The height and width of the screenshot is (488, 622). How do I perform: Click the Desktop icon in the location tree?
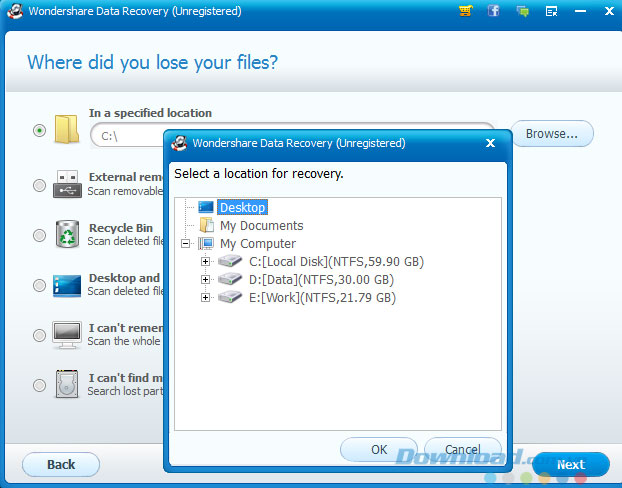[x=206, y=207]
